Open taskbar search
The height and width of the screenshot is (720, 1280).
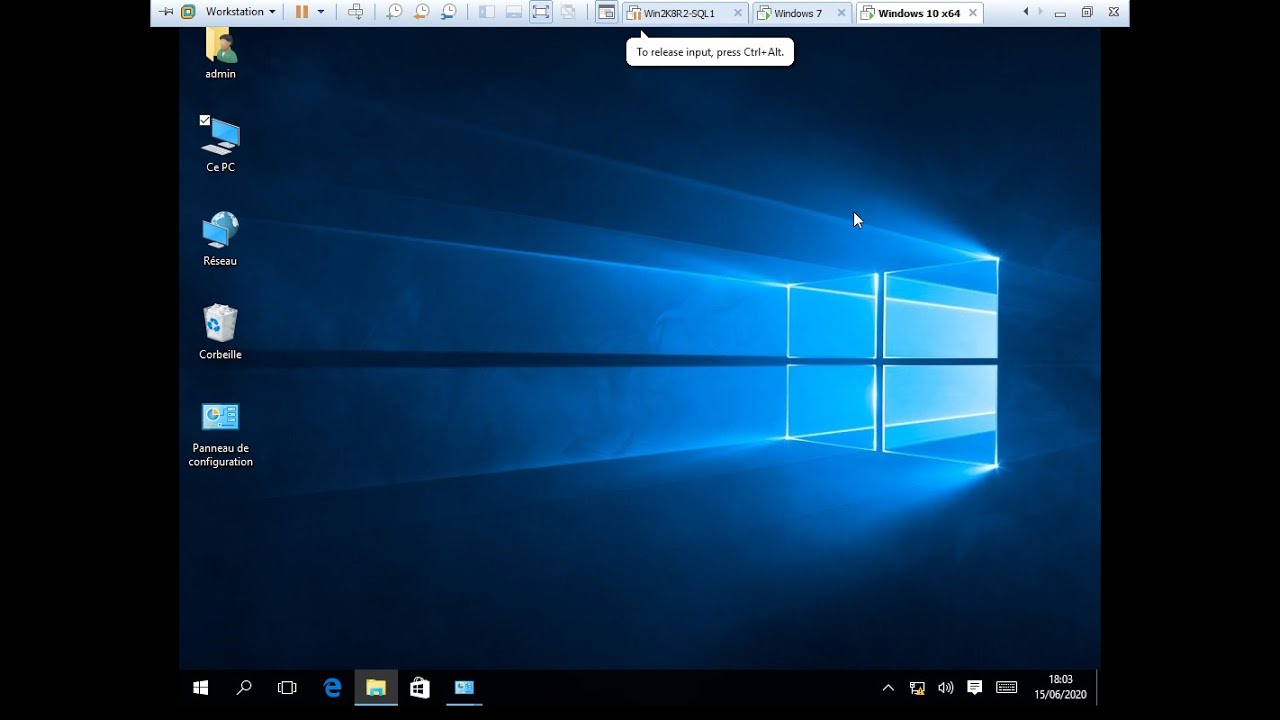pos(244,688)
